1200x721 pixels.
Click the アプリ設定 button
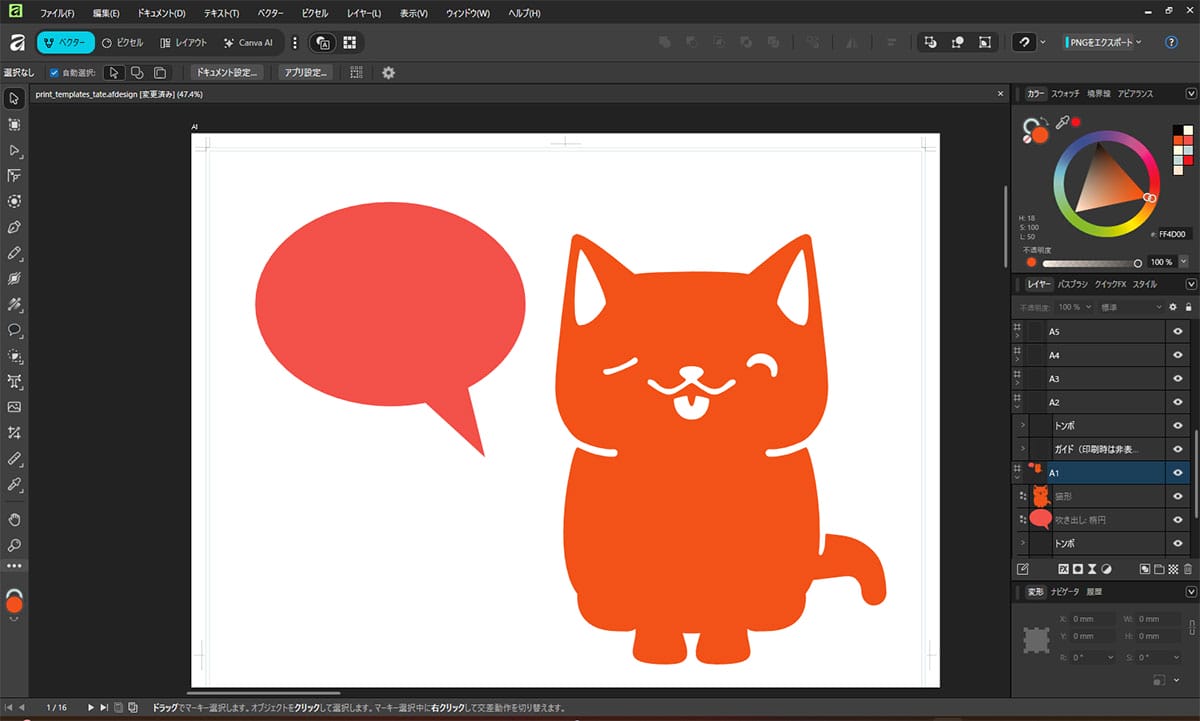tap(305, 73)
